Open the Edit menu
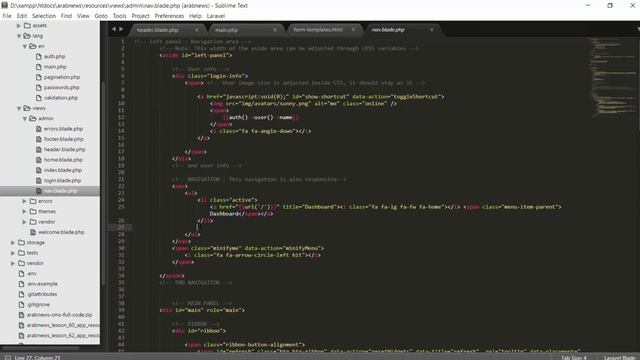640x360 pixels. pos(22,16)
